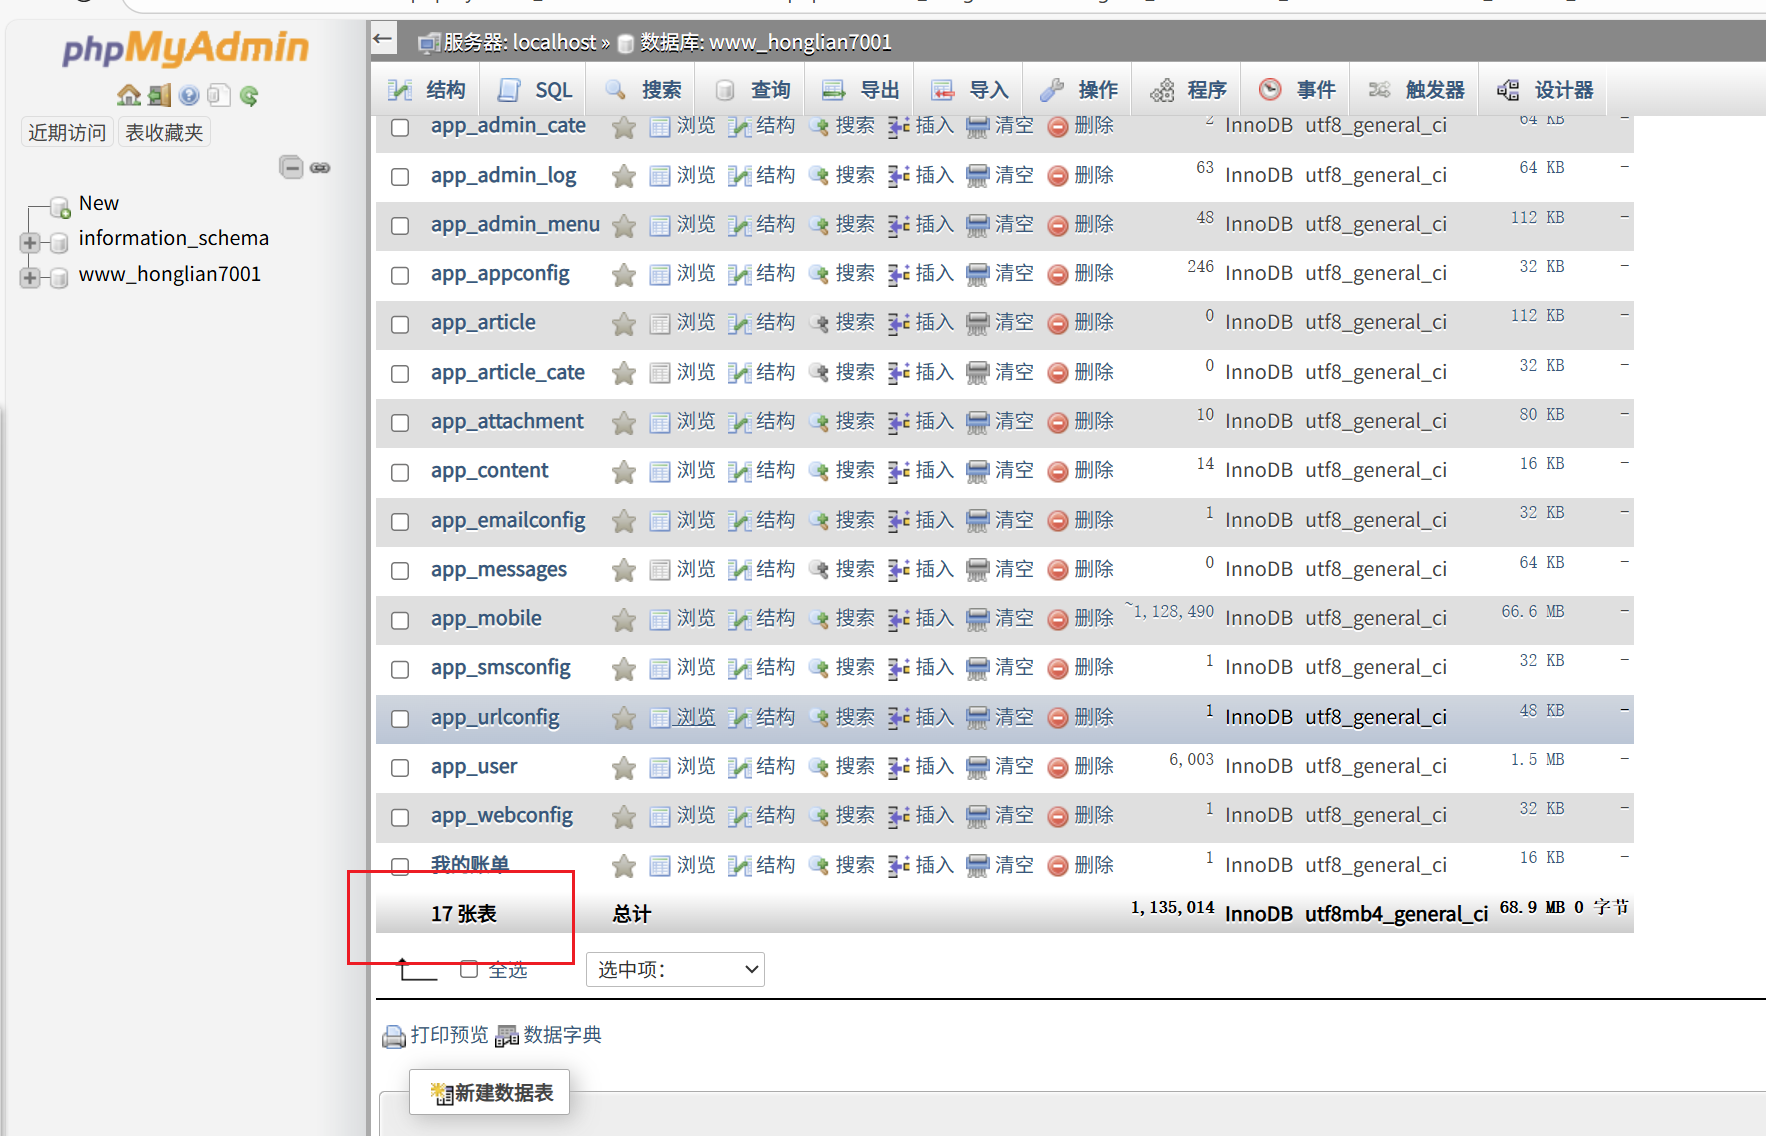Open the app_webconfig table link

click(502, 816)
